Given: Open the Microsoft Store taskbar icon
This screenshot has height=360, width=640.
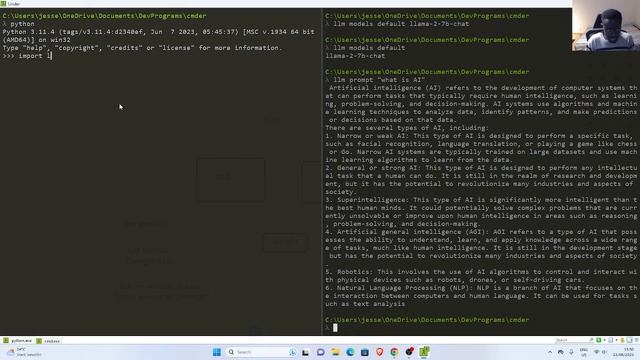Looking at the screenshot, I should click(x=365, y=352).
